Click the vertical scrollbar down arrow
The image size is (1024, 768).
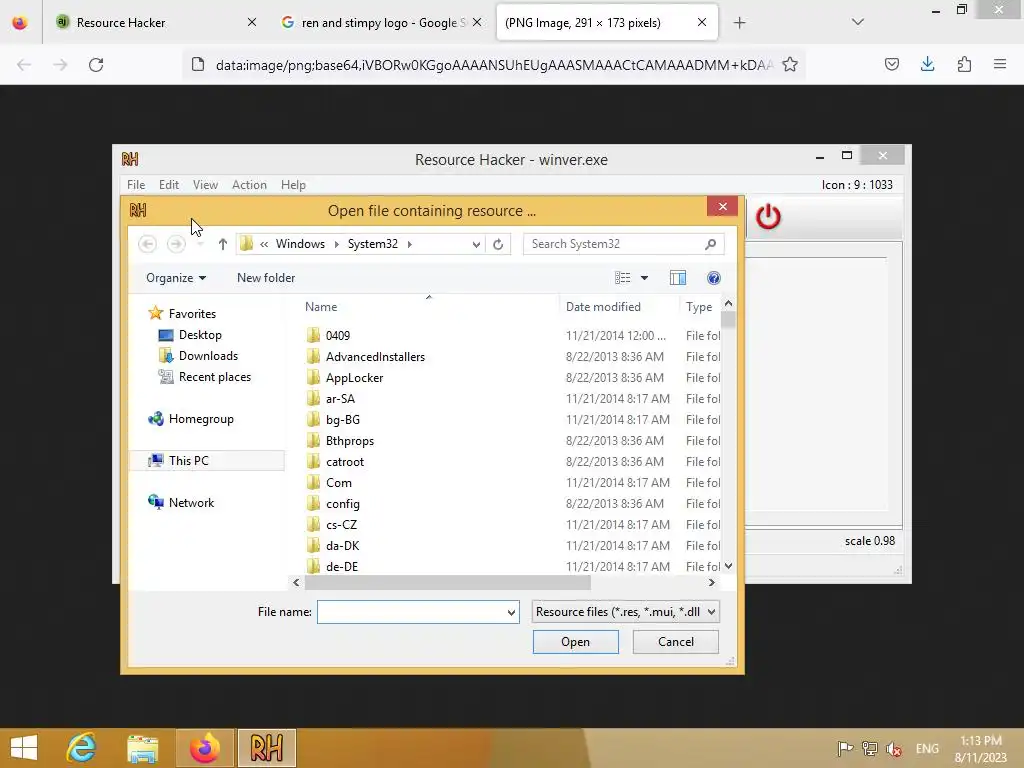tap(728, 566)
